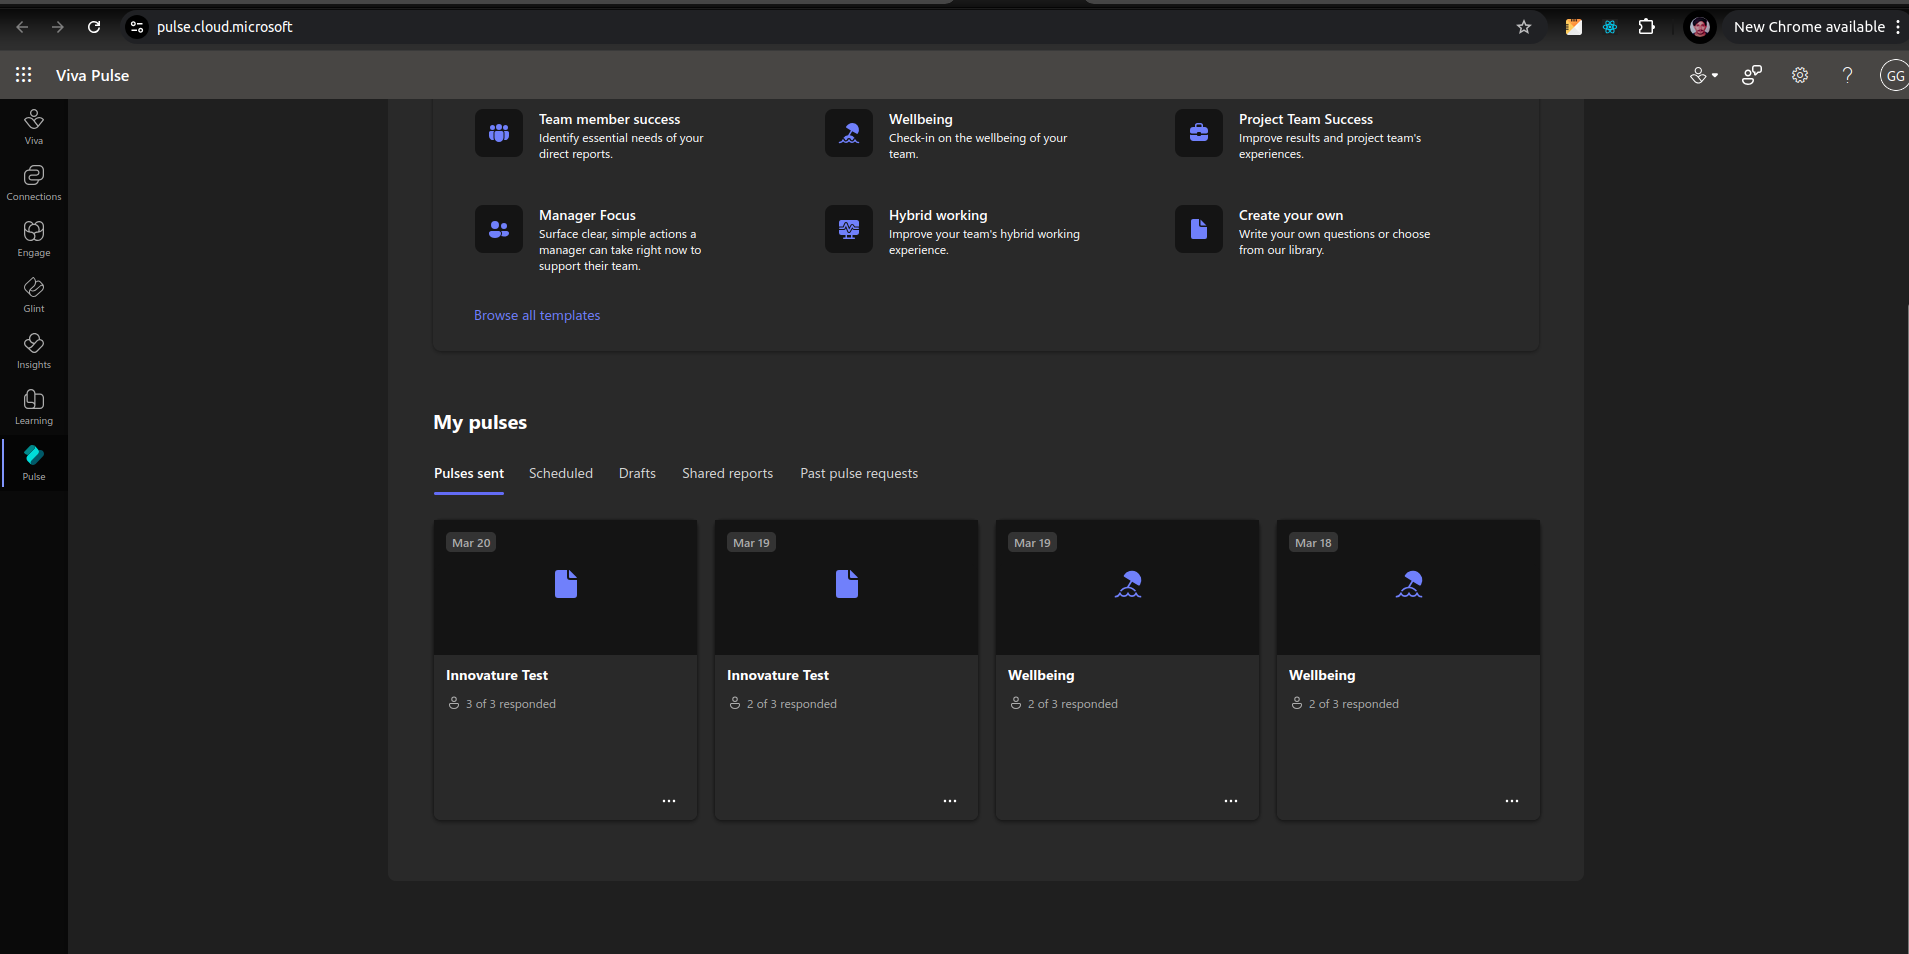Viewport: 1909px width, 954px height.
Task: Open Viva Insights in the sidebar
Action: point(34,351)
